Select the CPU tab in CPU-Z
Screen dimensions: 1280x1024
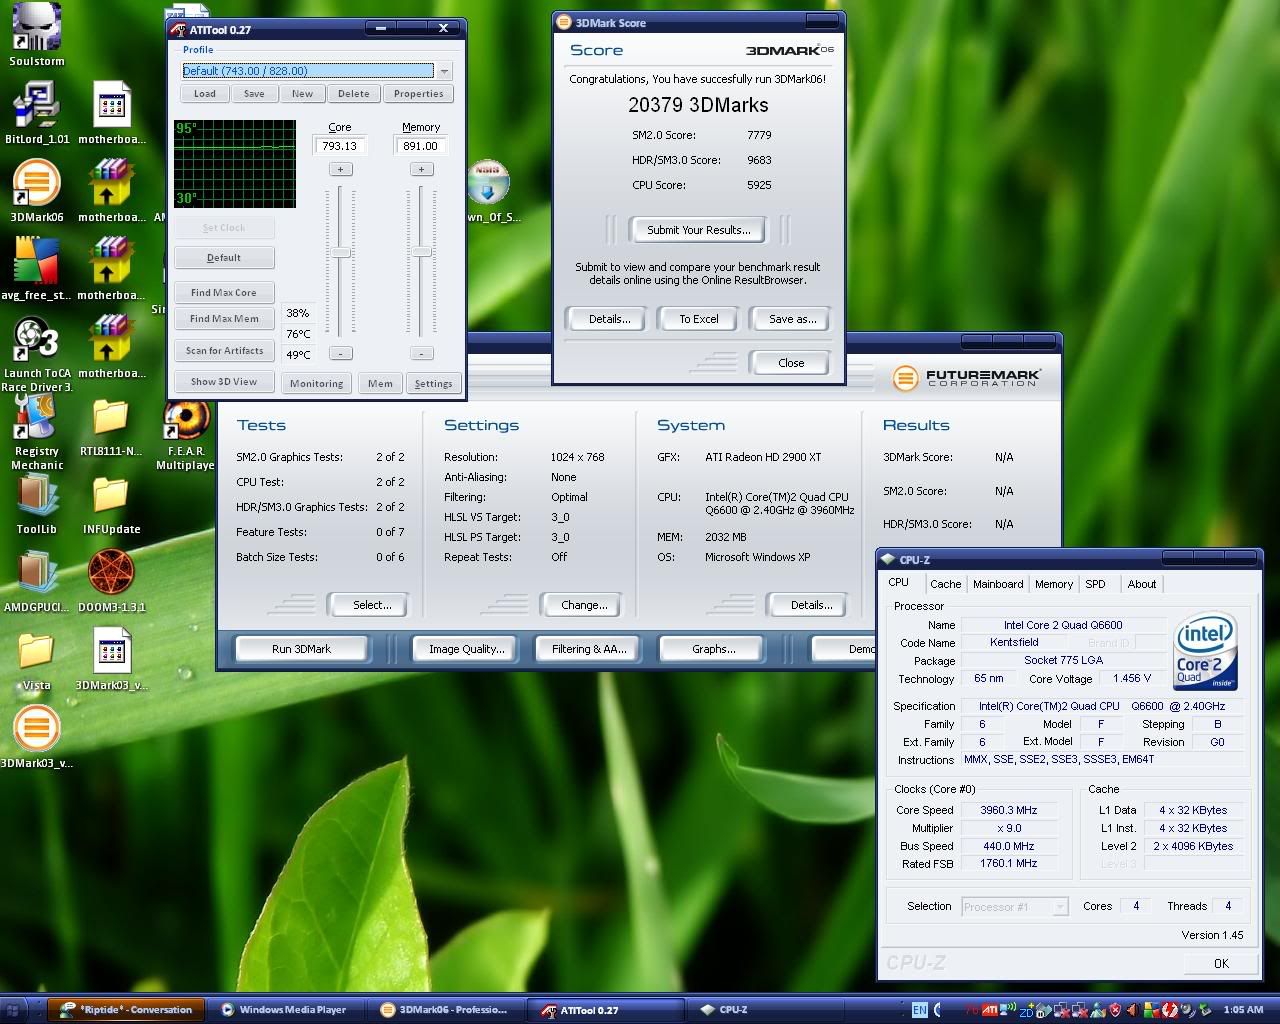(899, 582)
